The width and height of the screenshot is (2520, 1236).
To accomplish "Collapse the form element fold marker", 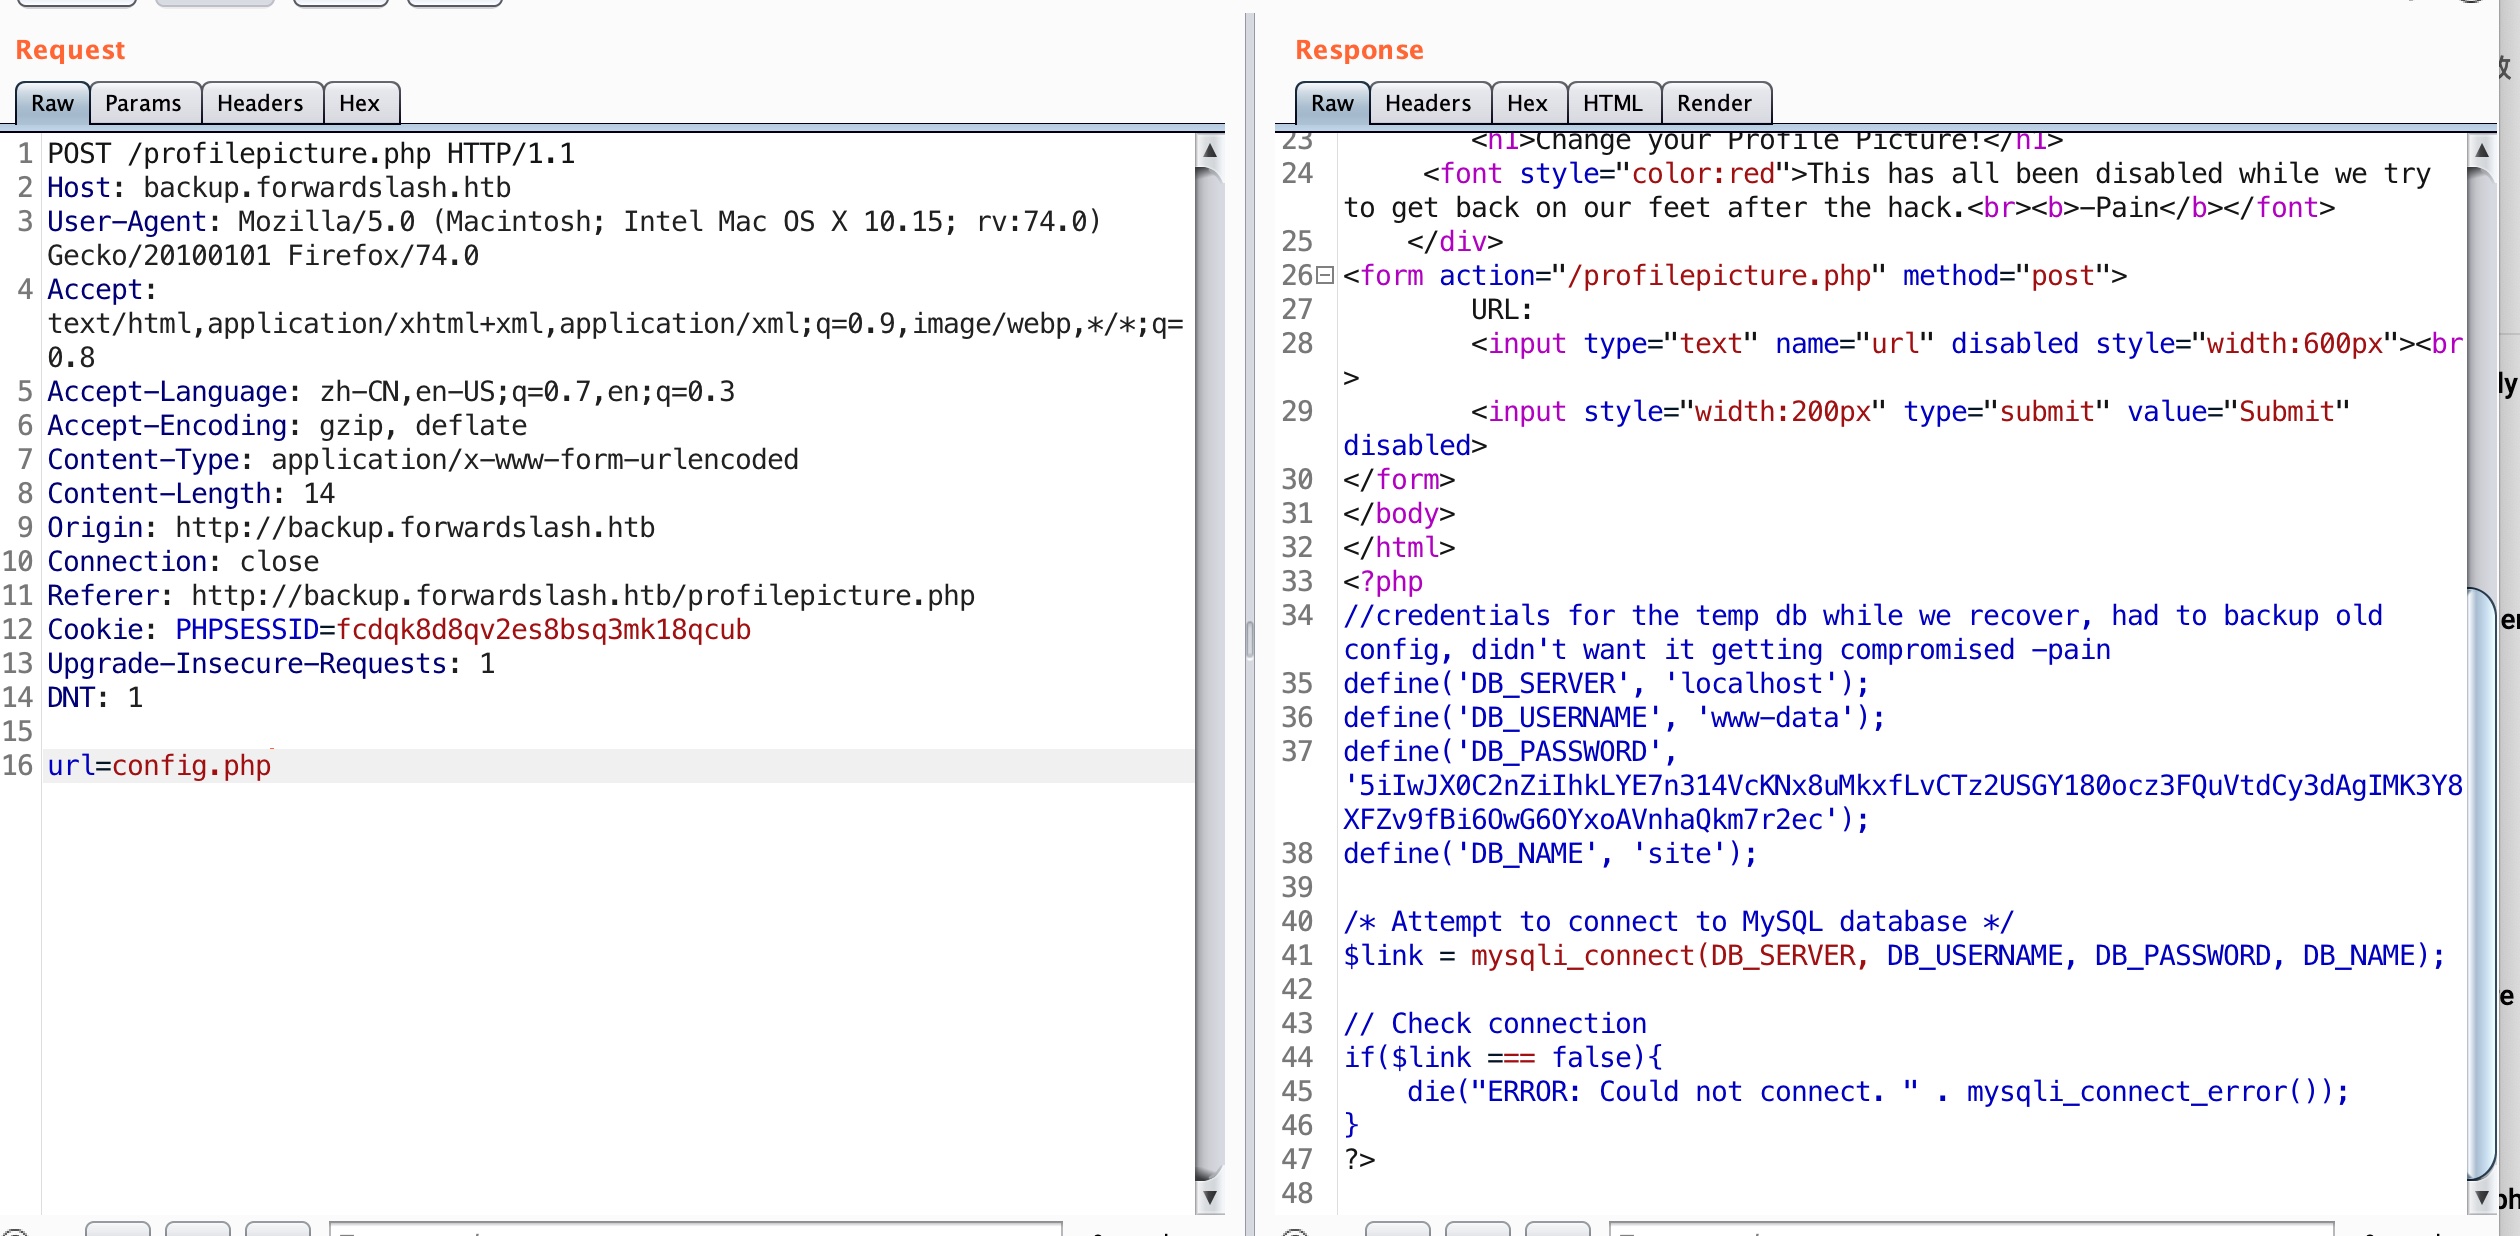I will pyautogui.click(x=1326, y=275).
